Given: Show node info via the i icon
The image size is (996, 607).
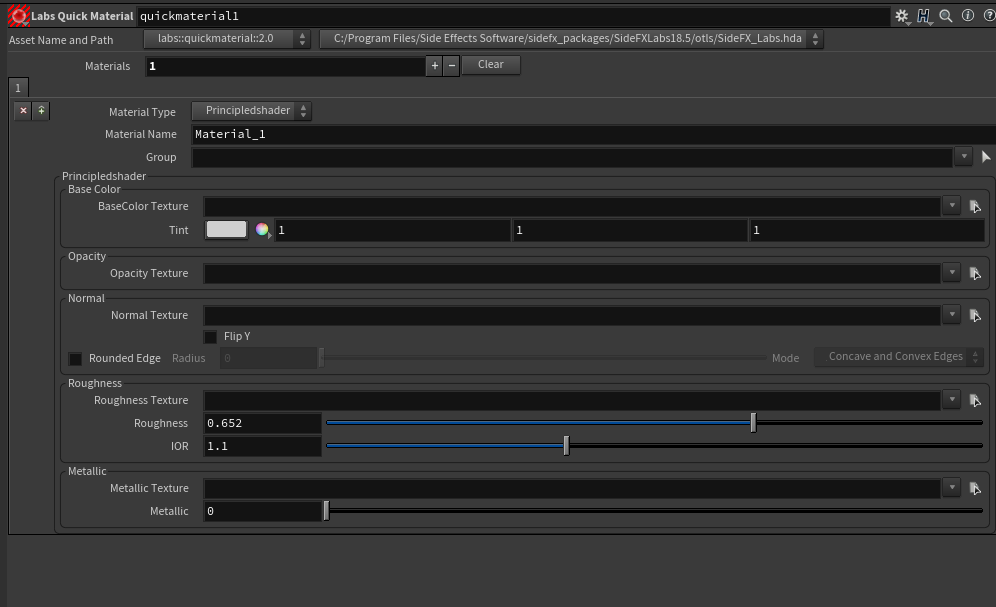Looking at the screenshot, I should 967,15.
